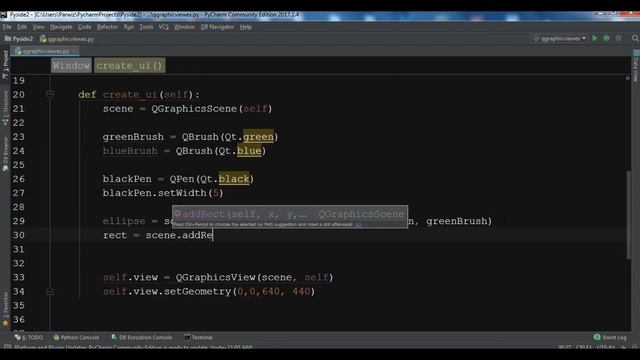Screen dimensions: 640x360
Task: Click the create_ui() method breadcrumb
Action: coord(129,66)
